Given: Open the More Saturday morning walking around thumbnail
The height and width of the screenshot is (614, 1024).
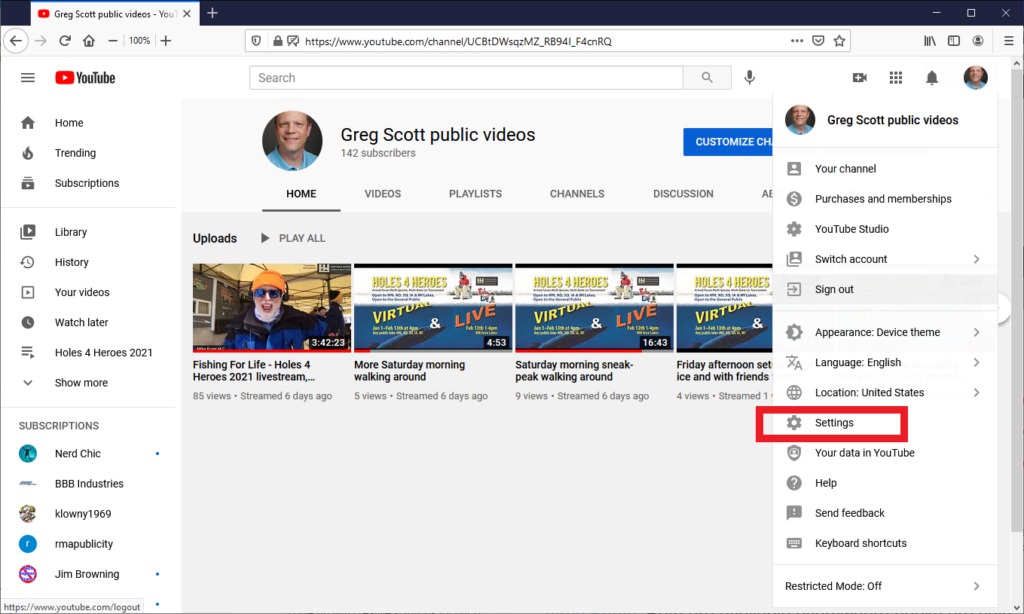Looking at the screenshot, I should click(433, 308).
